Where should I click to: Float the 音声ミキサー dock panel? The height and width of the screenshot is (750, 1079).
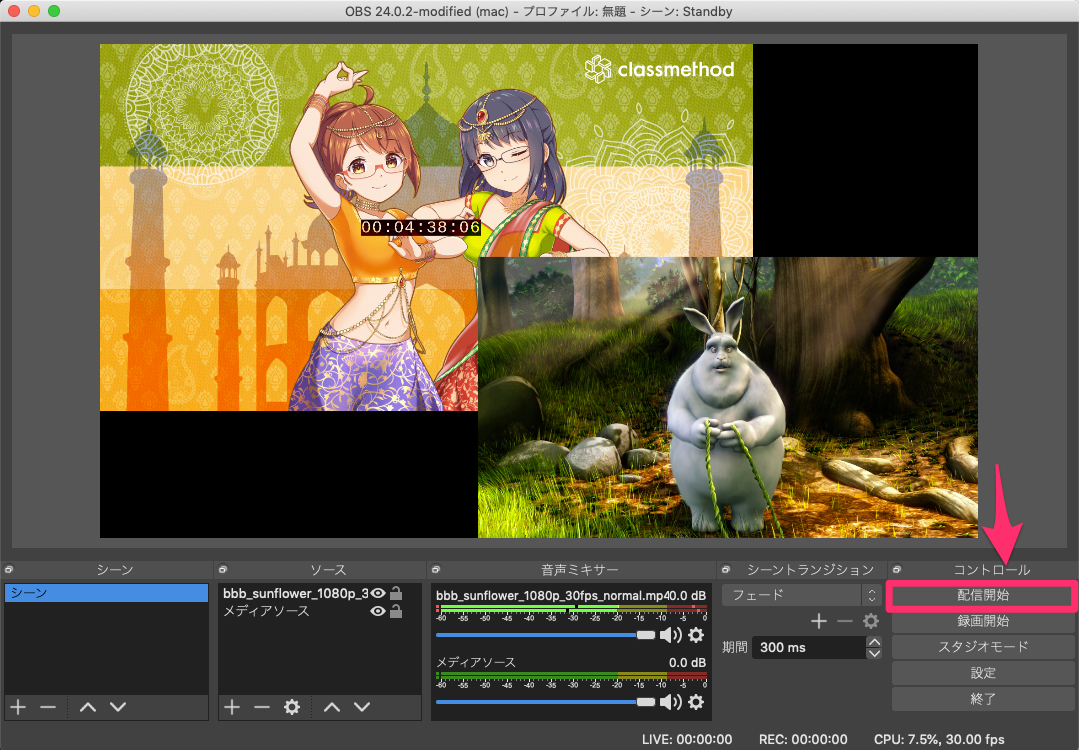[436, 570]
